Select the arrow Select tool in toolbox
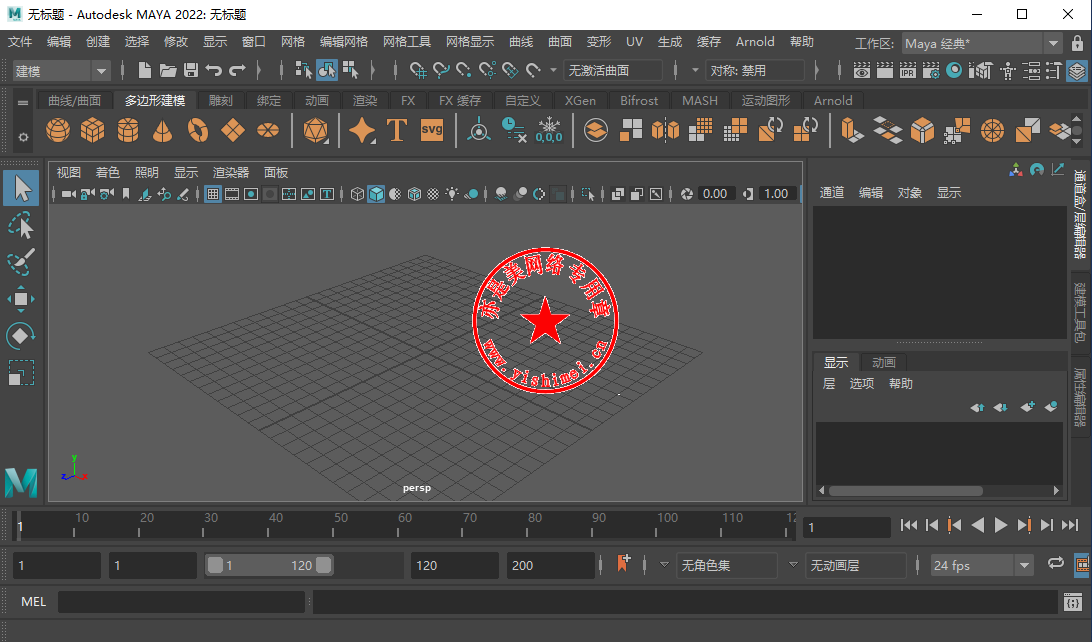Image resolution: width=1092 pixels, height=642 pixels. coord(21,188)
